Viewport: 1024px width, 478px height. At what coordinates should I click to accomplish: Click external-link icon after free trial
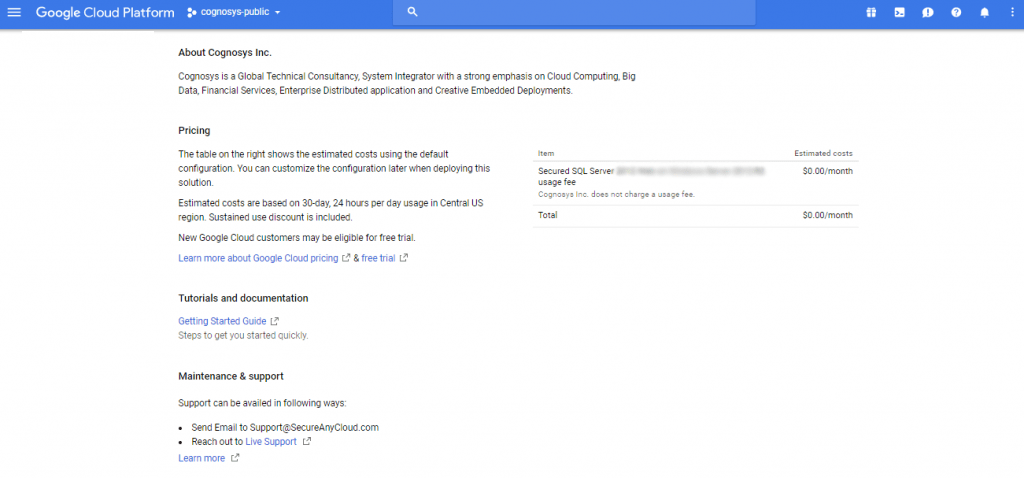[404, 258]
